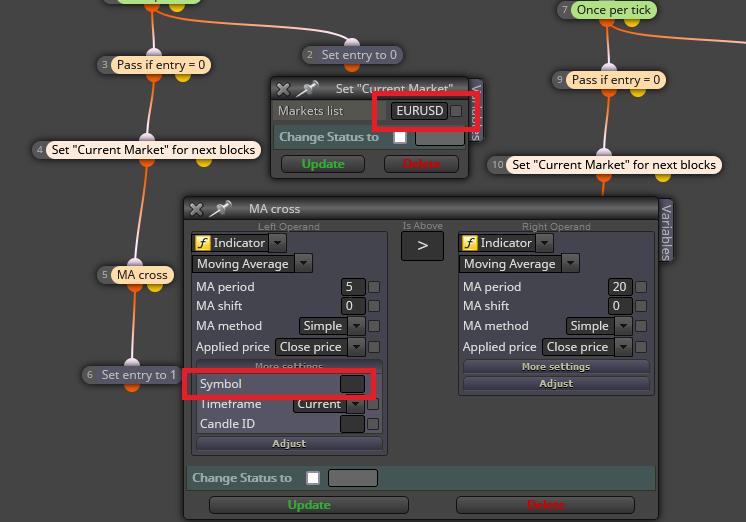
Task: Open Right Operand Applied price dropdown
Action: (623, 347)
